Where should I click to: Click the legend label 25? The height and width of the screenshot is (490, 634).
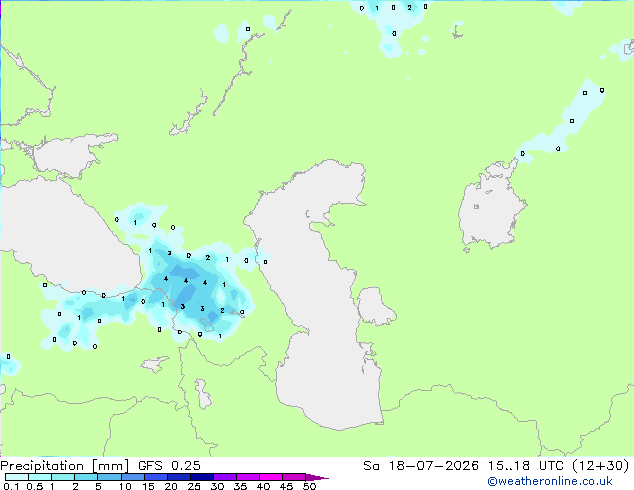click(194, 486)
